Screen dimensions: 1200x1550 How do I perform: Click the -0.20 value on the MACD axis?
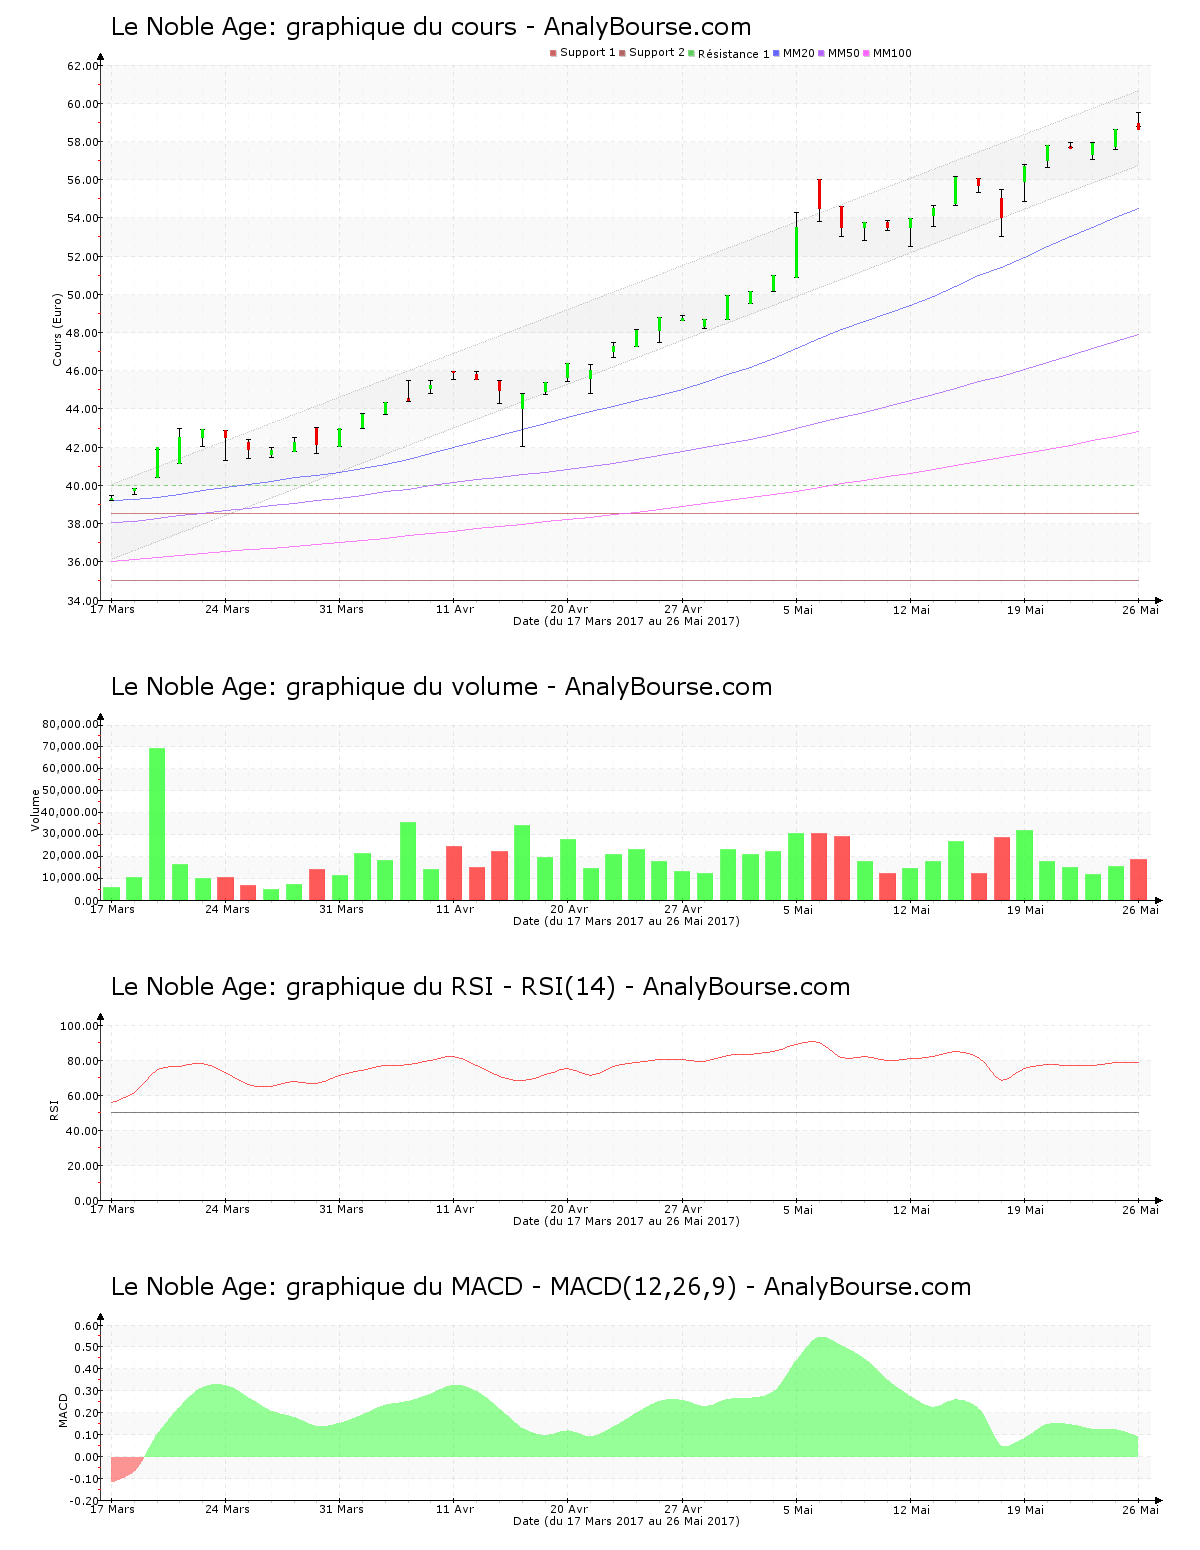pos(83,1500)
